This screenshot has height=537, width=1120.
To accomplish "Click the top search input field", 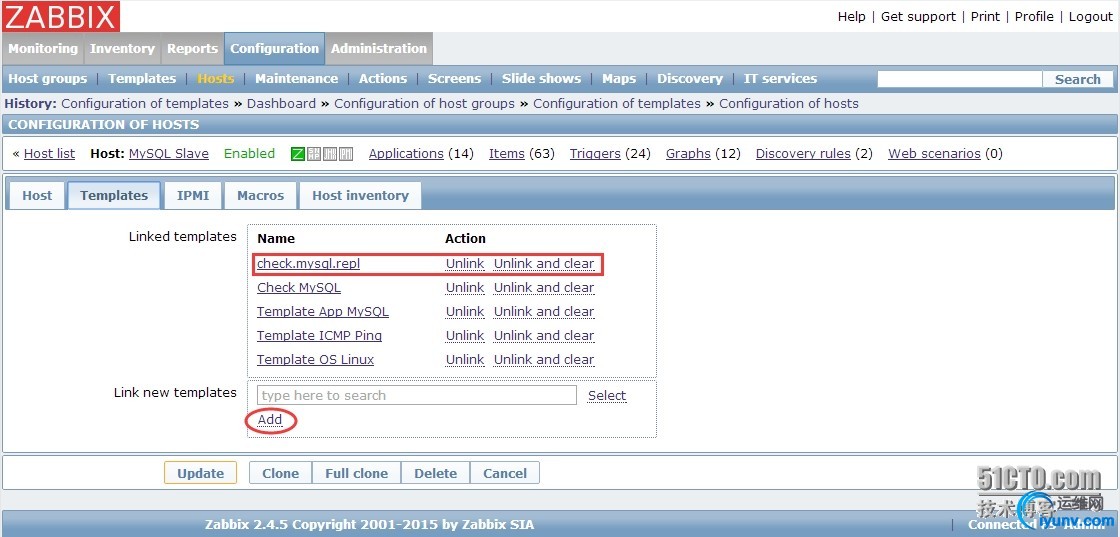I will coord(959,79).
